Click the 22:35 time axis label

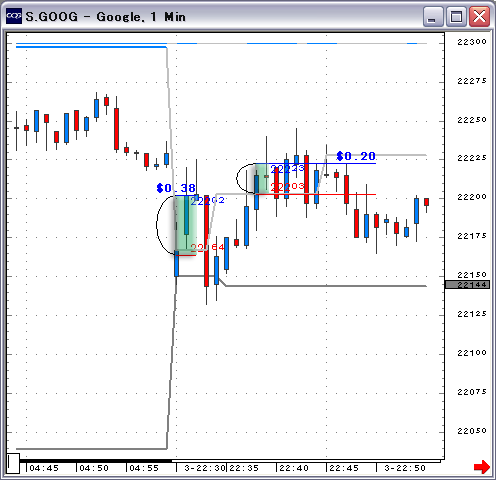244,468
